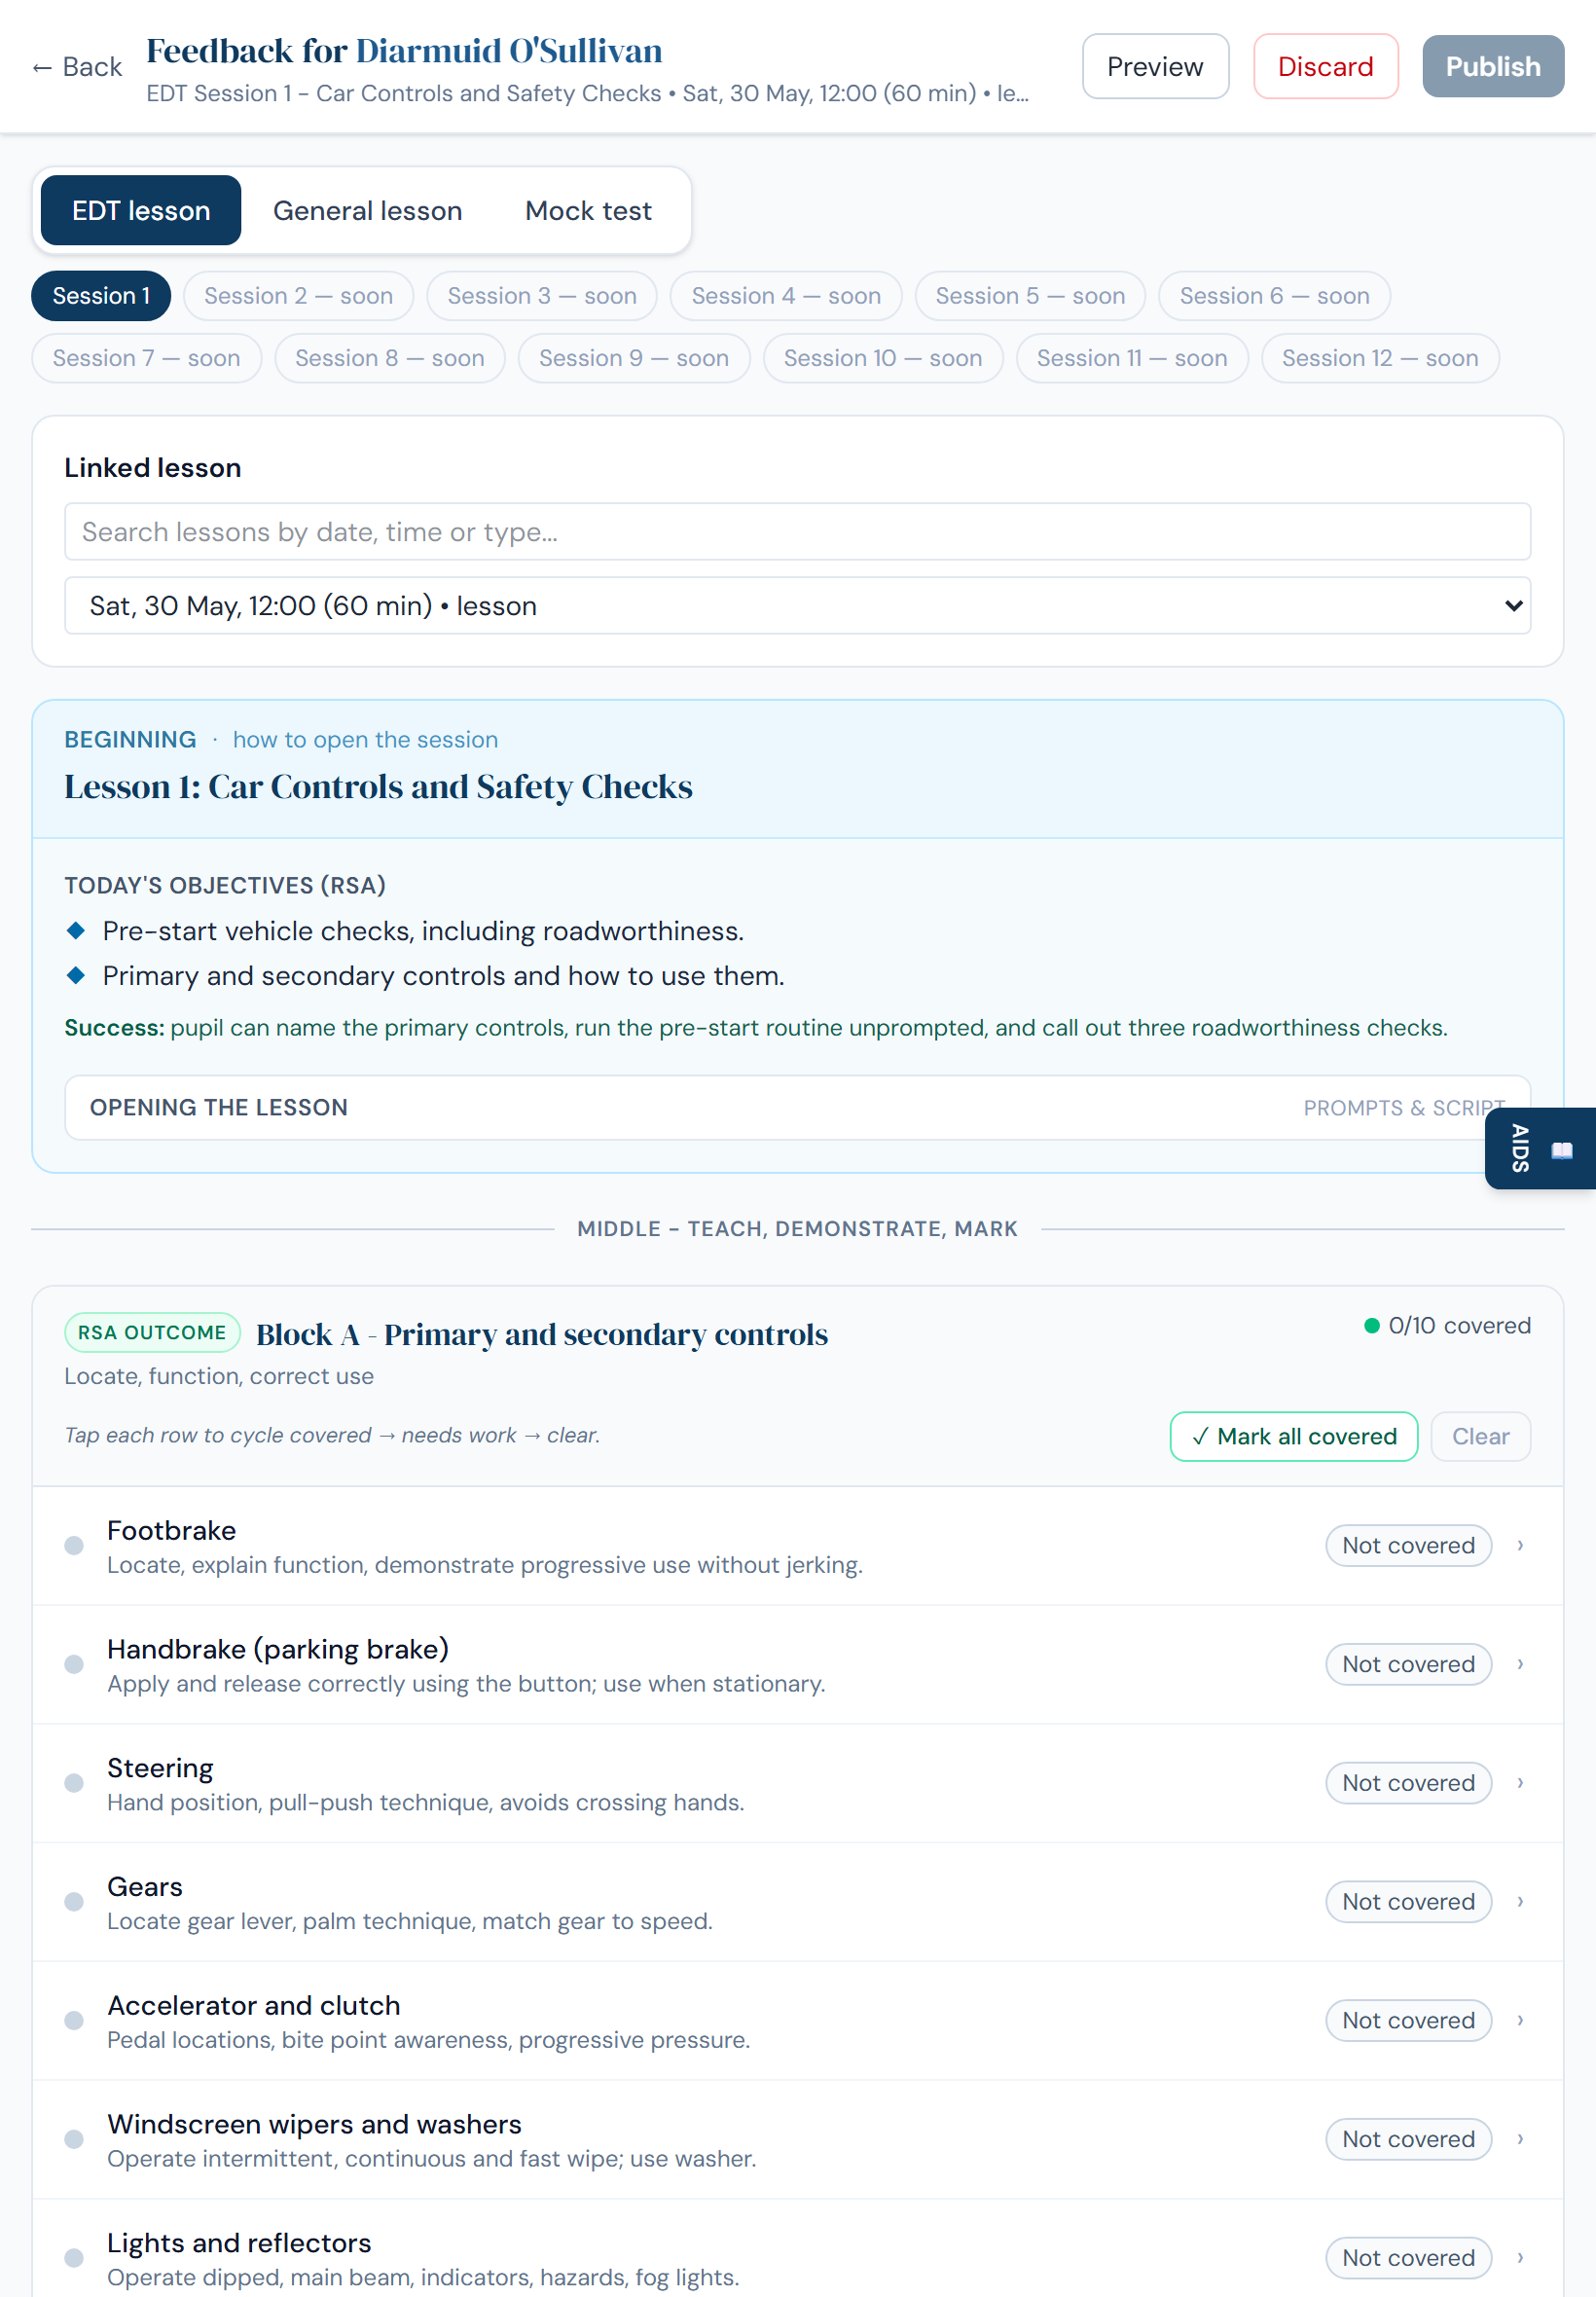The height and width of the screenshot is (2297, 1596).
Task: Publish the feedback
Action: click(x=1493, y=67)
